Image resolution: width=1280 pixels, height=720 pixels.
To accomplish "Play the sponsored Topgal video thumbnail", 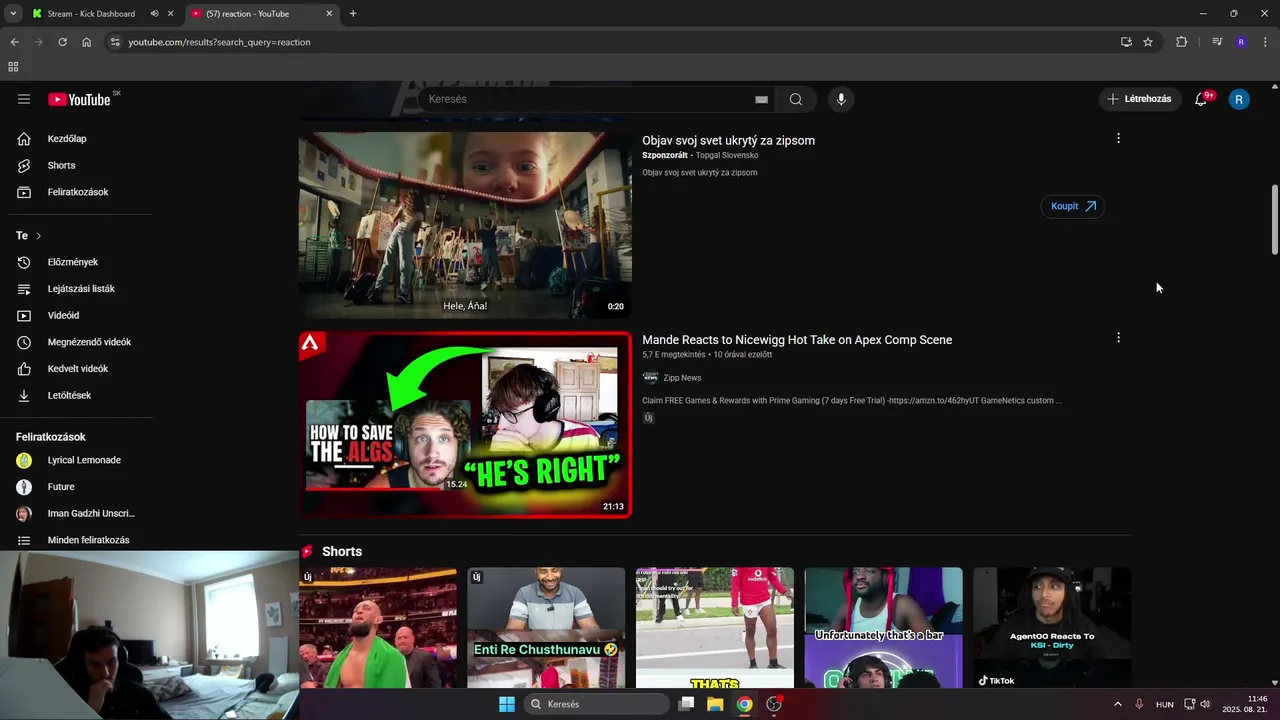I will [465, 225].
